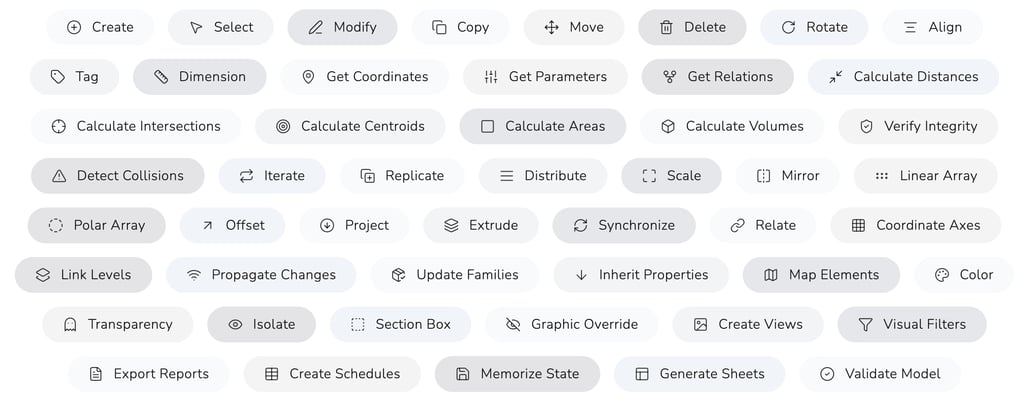Click the Extrude layers icon
Image resolution: width=1024 pixels, height=409 pixels.
click(451, 225)
